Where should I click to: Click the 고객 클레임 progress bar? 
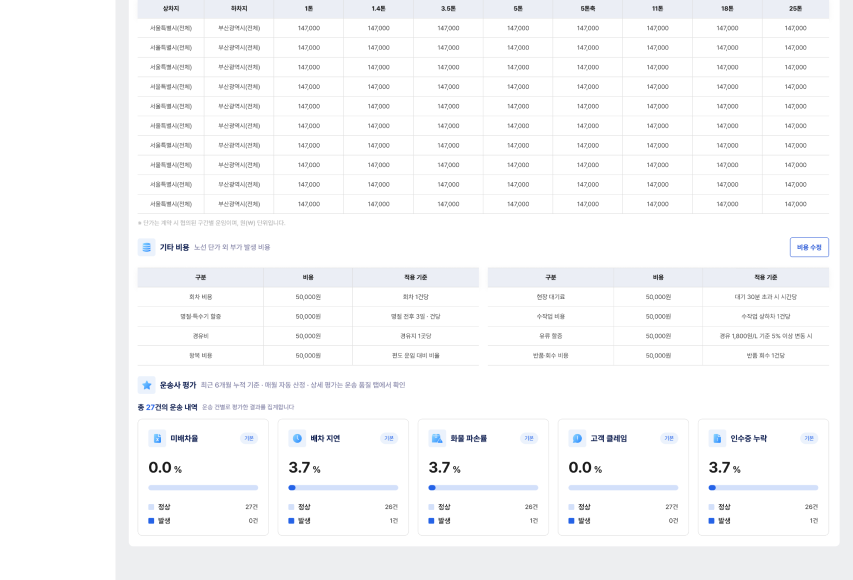[623, 488]
